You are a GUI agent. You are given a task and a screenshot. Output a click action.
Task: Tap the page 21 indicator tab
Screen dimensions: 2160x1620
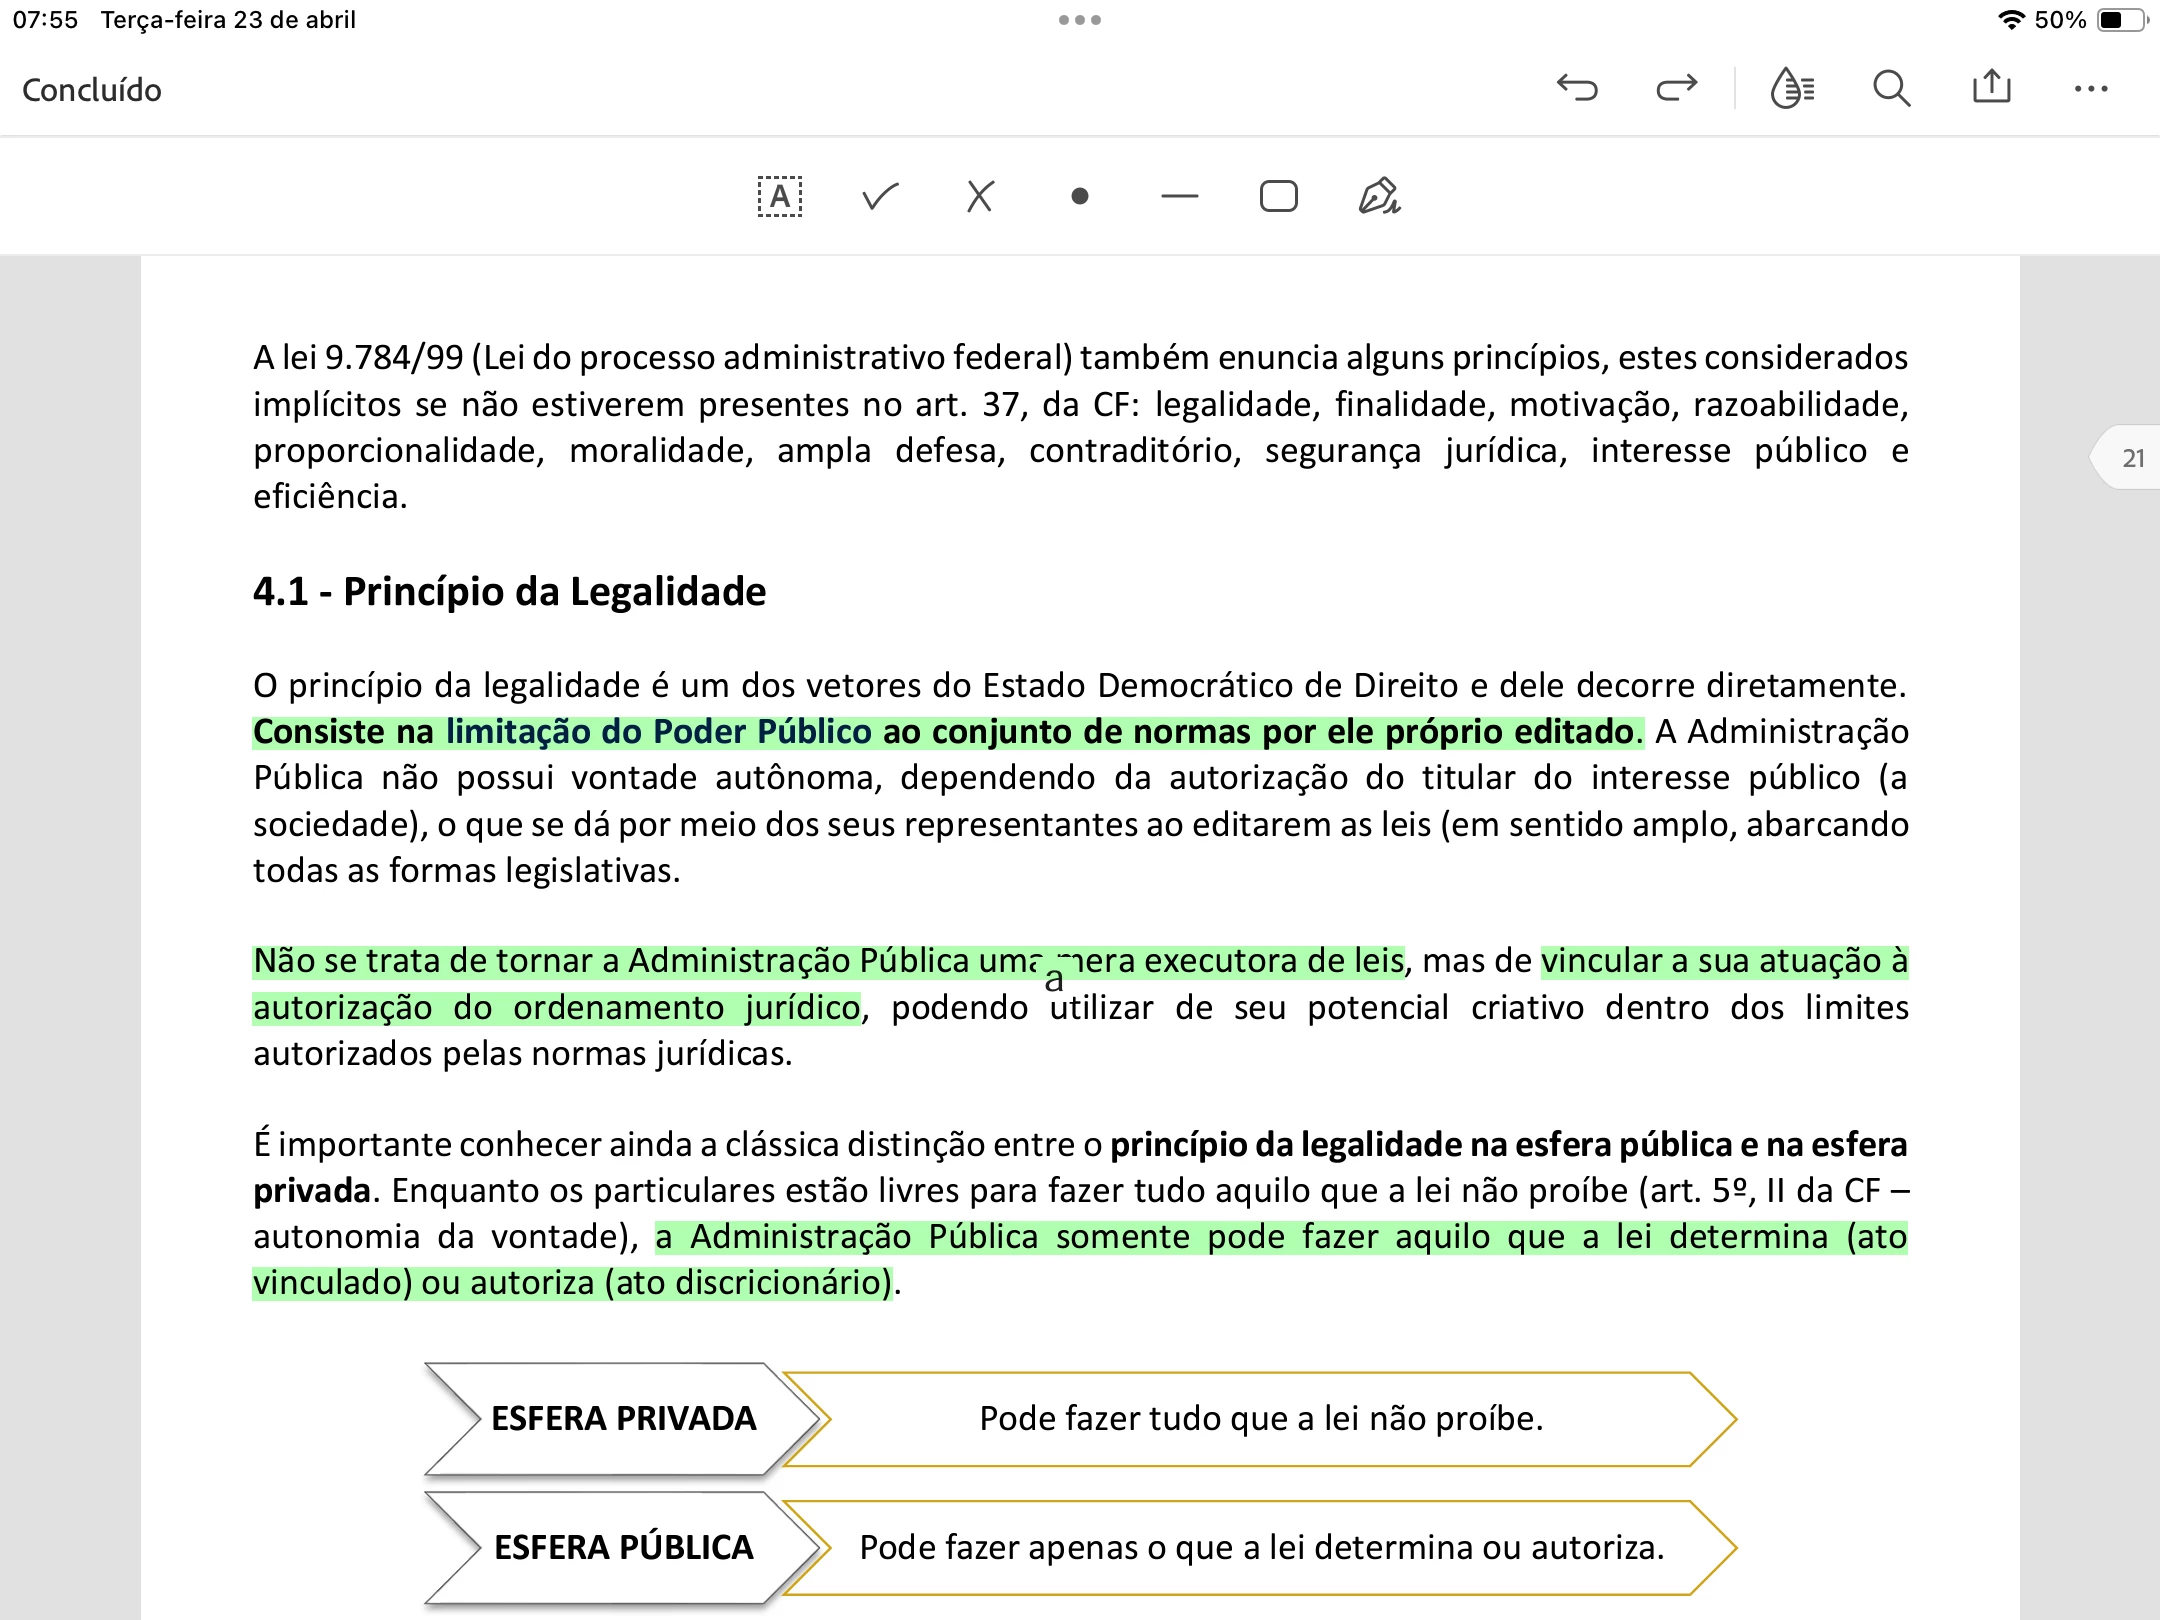tap(2130, 458)
